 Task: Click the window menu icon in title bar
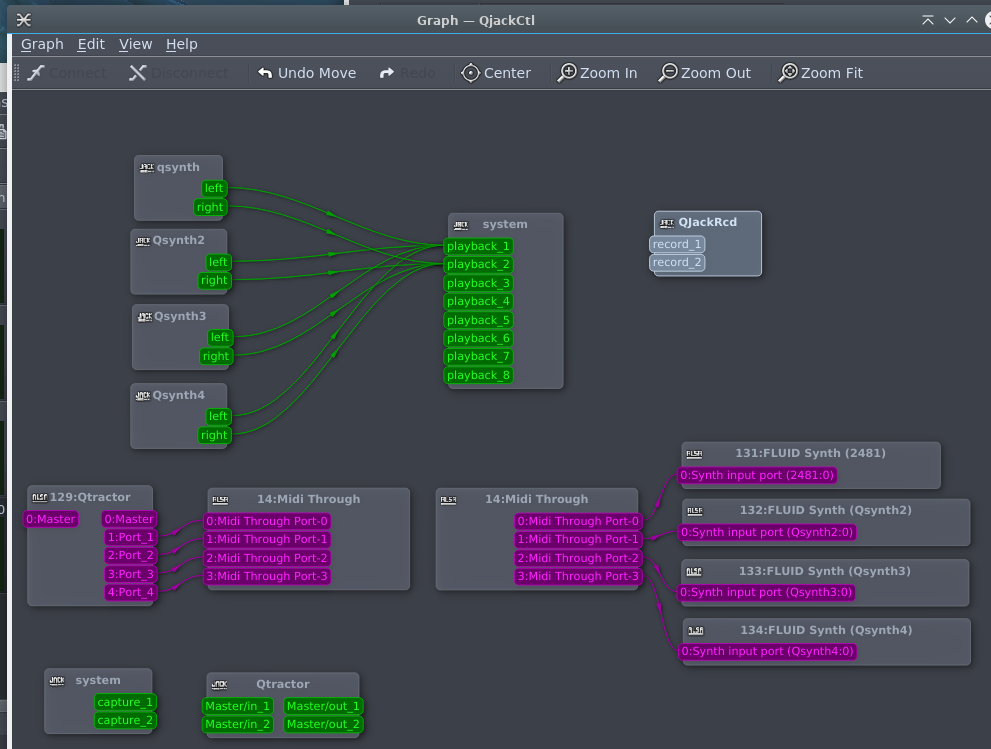(23, 20)
